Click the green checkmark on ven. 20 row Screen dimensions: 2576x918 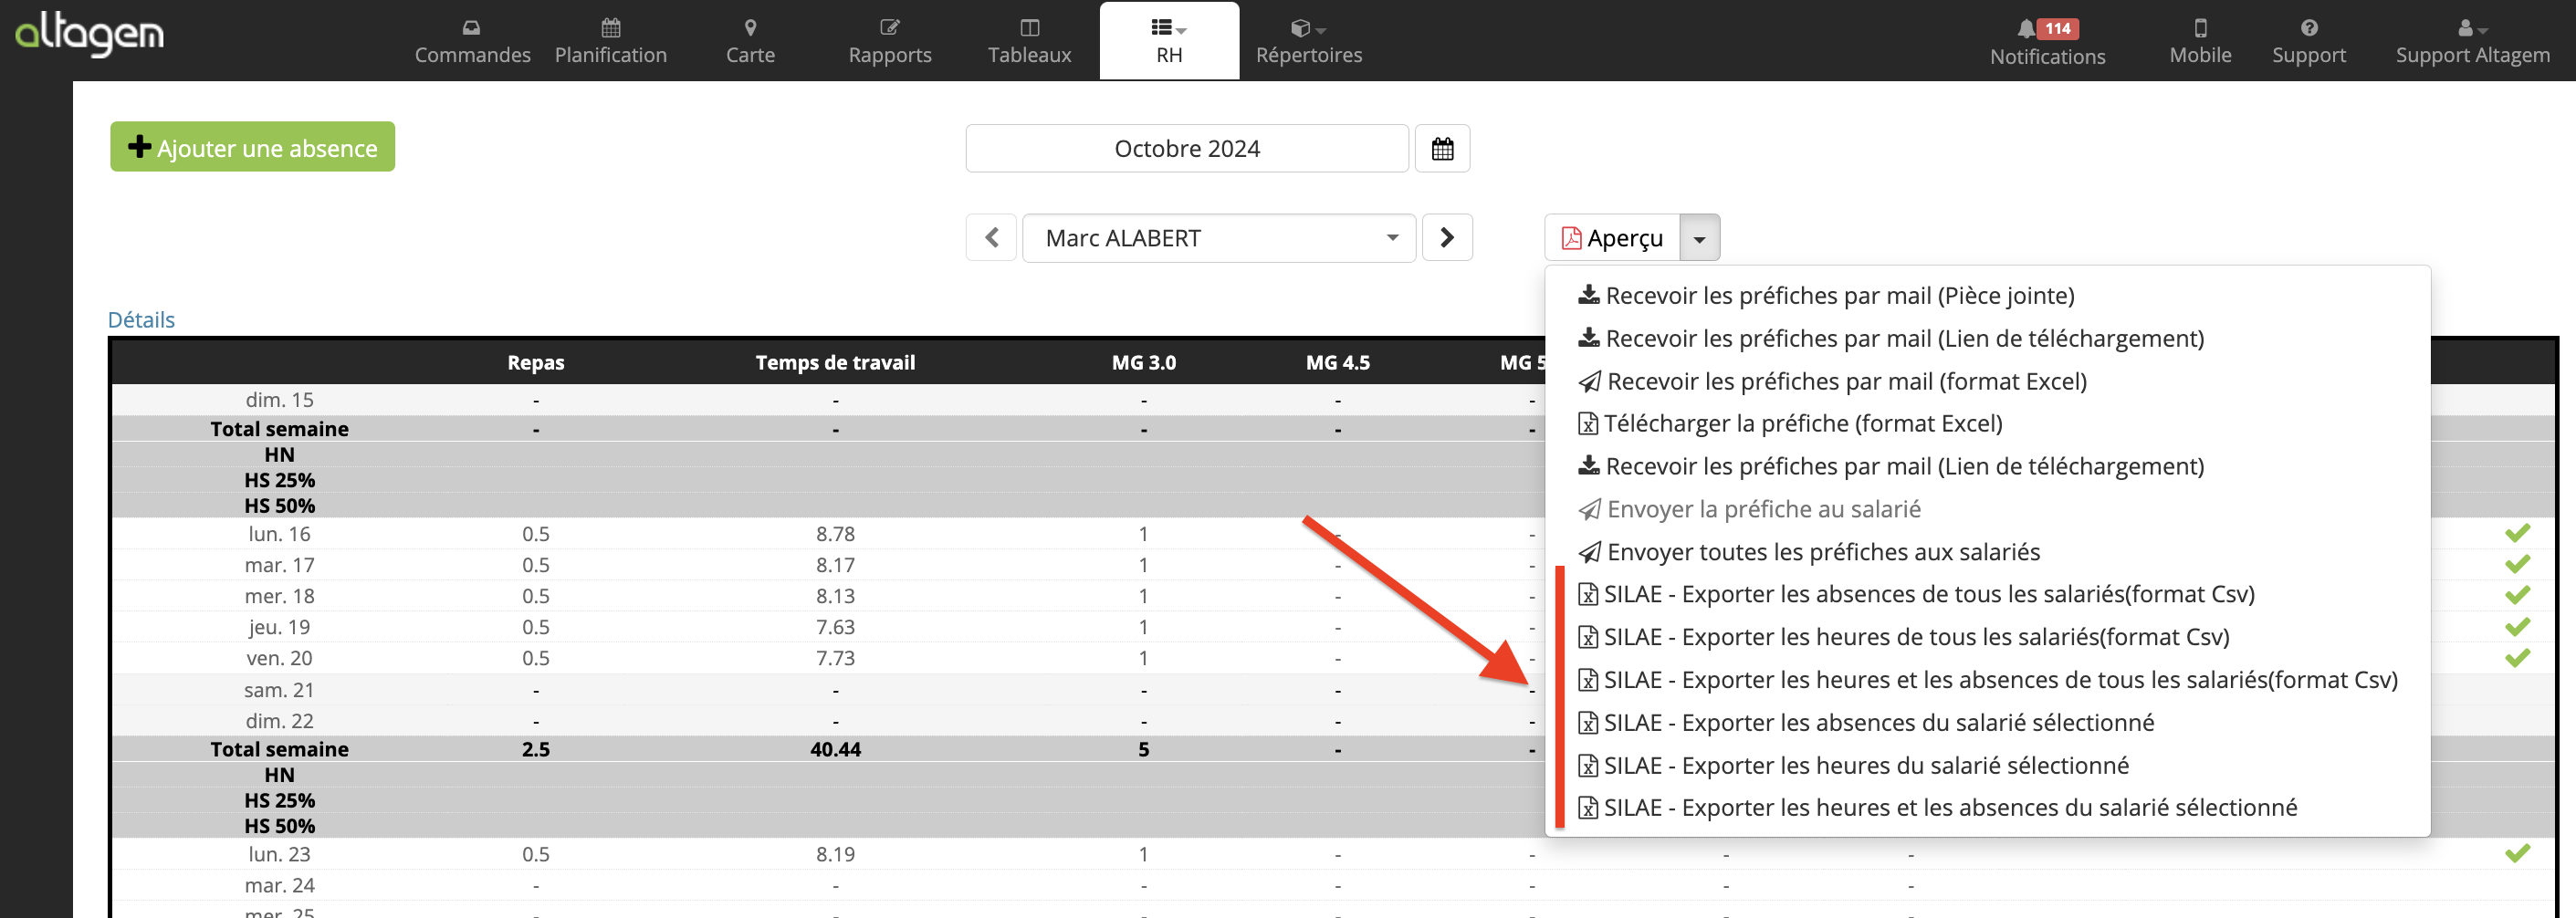[x=2517, y=658]
